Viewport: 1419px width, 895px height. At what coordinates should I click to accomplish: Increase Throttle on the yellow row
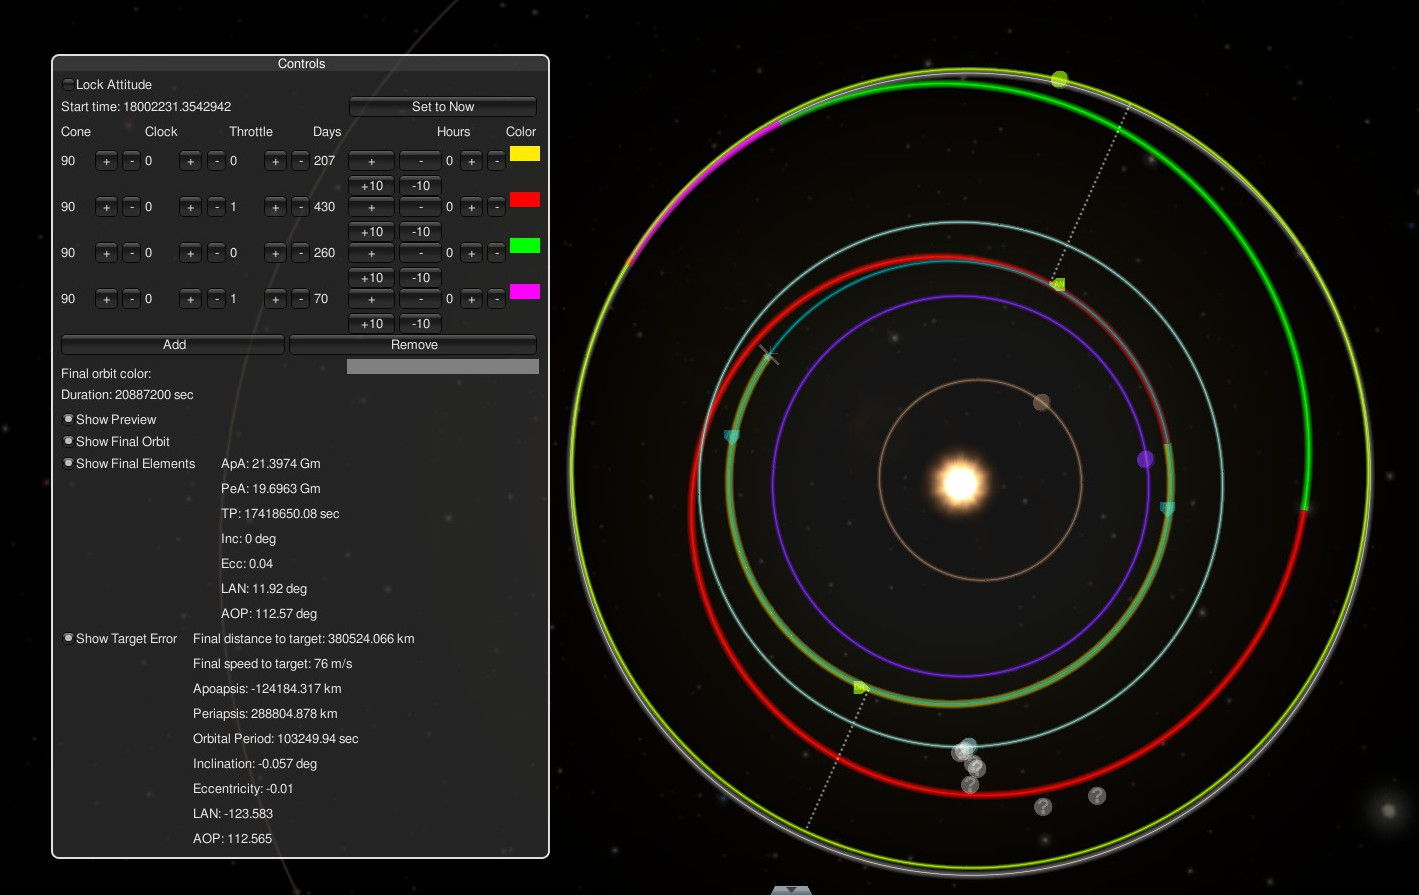275,161
